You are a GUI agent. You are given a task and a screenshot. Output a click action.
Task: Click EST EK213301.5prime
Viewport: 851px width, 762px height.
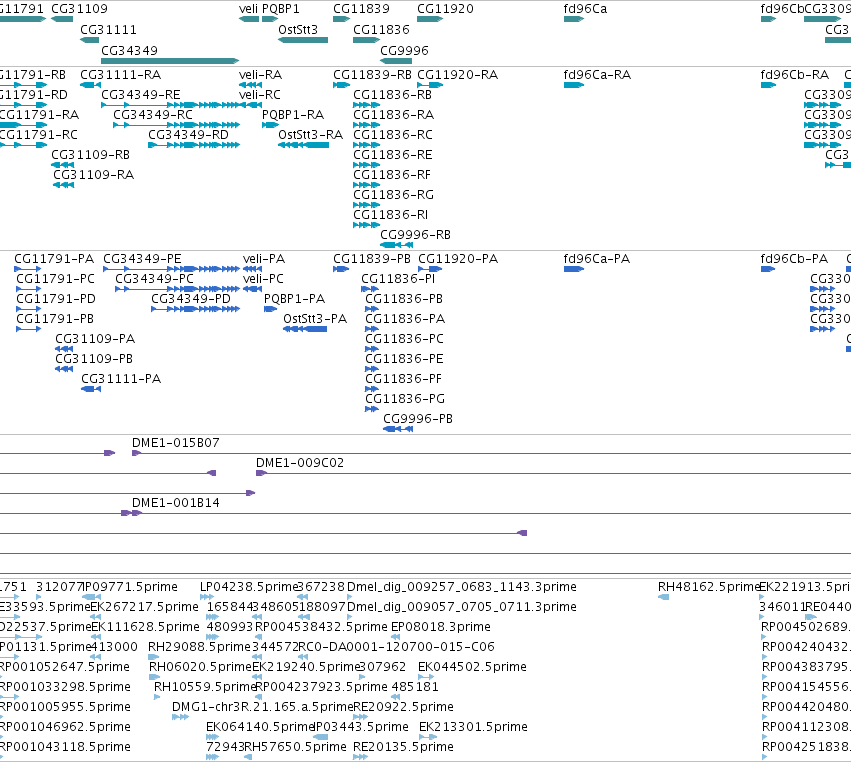coord(473,727)
